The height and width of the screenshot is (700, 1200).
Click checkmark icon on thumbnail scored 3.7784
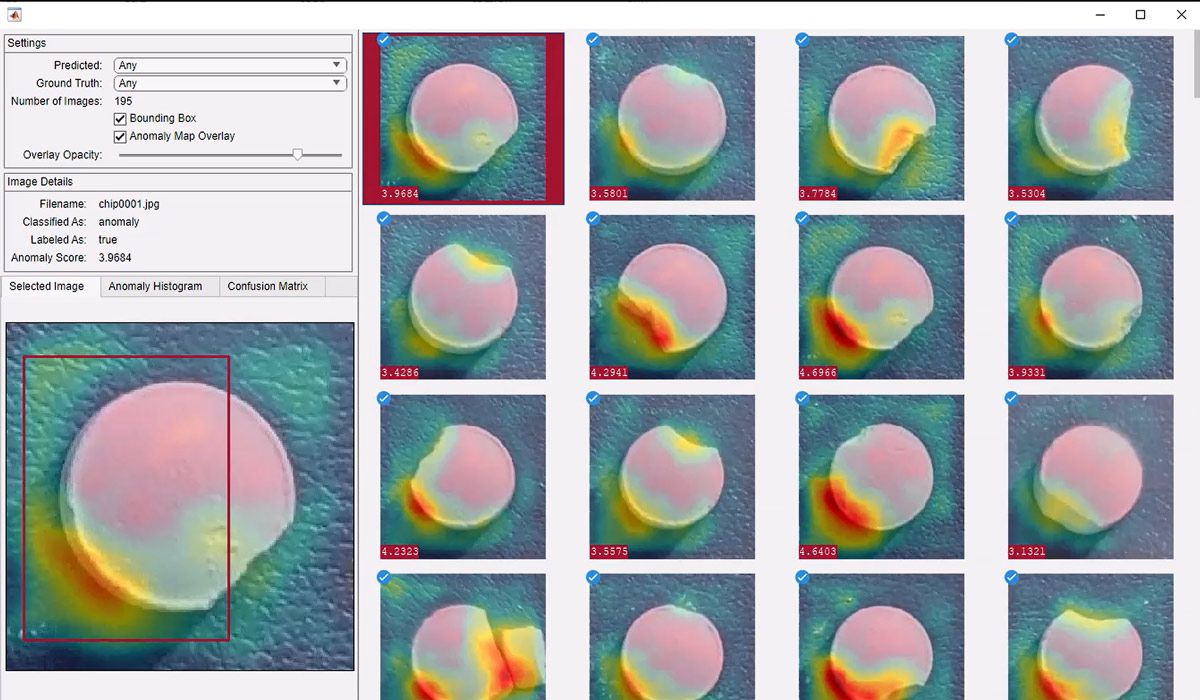click(x=801, y=39)
